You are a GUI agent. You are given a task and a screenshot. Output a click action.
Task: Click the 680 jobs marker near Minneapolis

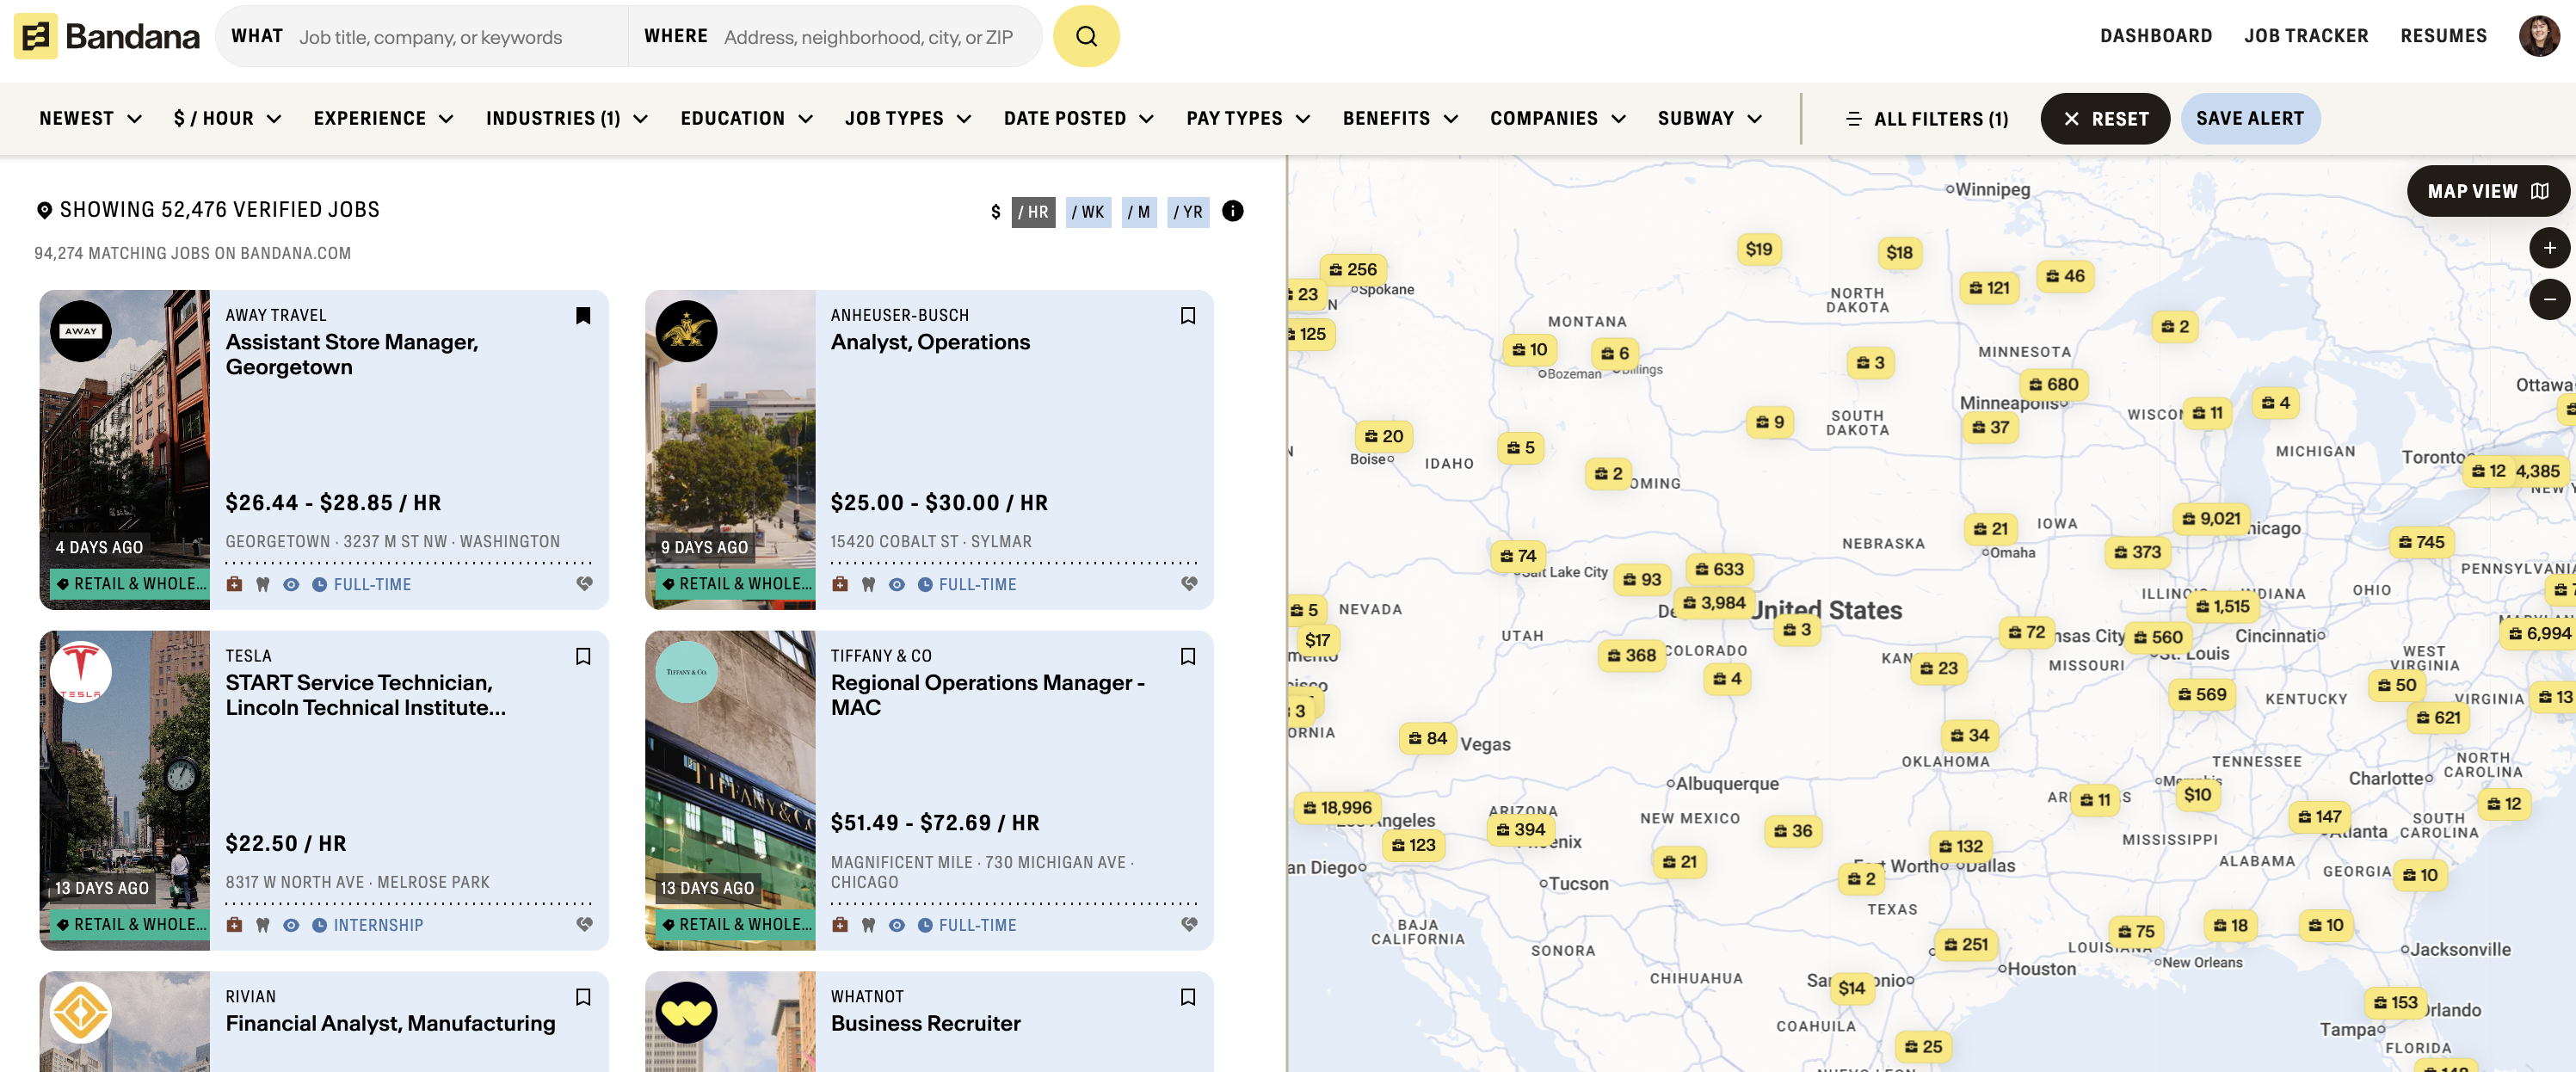pyautogui.click(x=2053, y=384)
